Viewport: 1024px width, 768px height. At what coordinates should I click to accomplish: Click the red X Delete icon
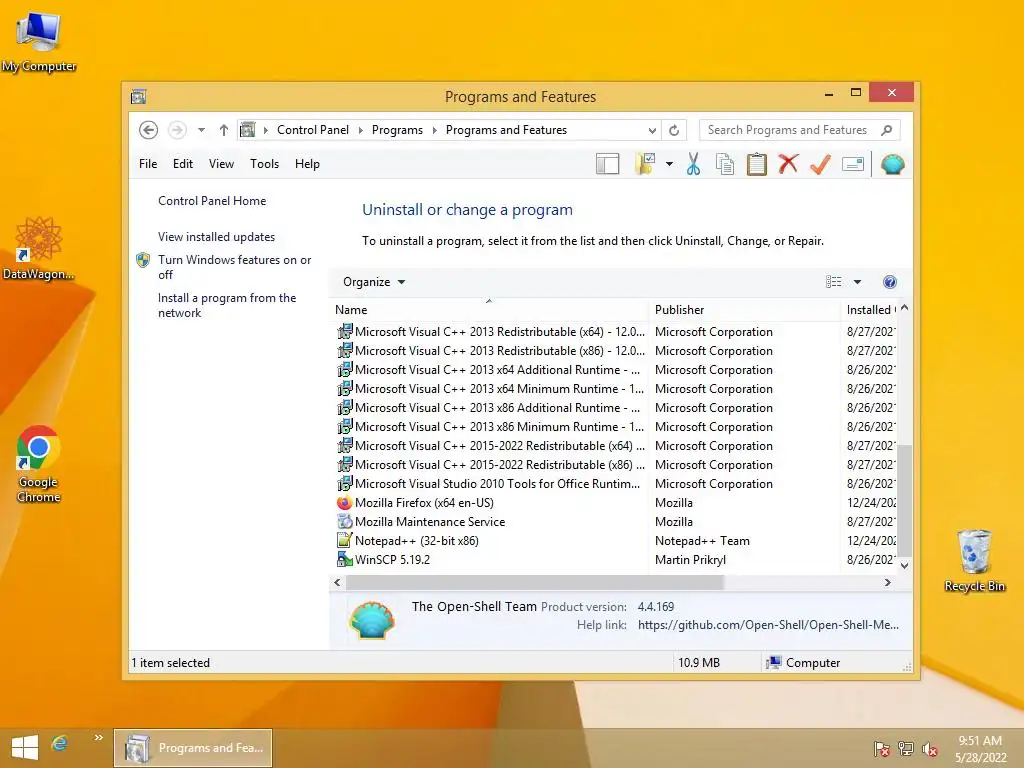[x=788, y=164]
